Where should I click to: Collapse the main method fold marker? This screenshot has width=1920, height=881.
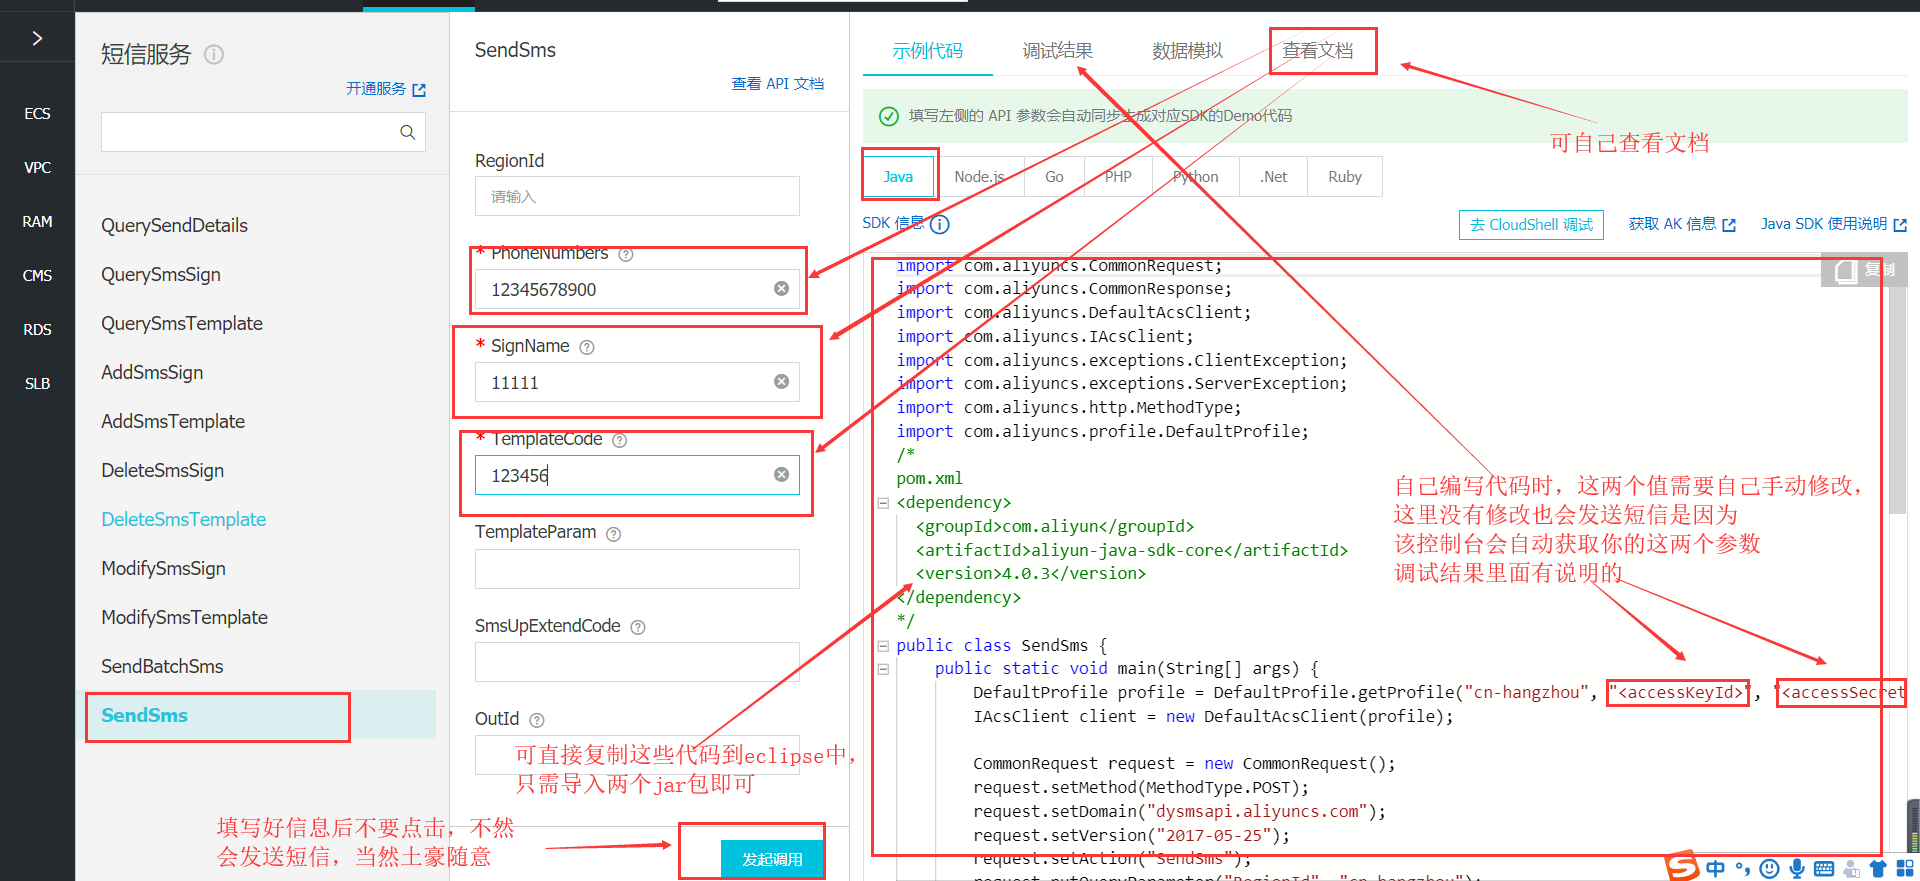883,669
